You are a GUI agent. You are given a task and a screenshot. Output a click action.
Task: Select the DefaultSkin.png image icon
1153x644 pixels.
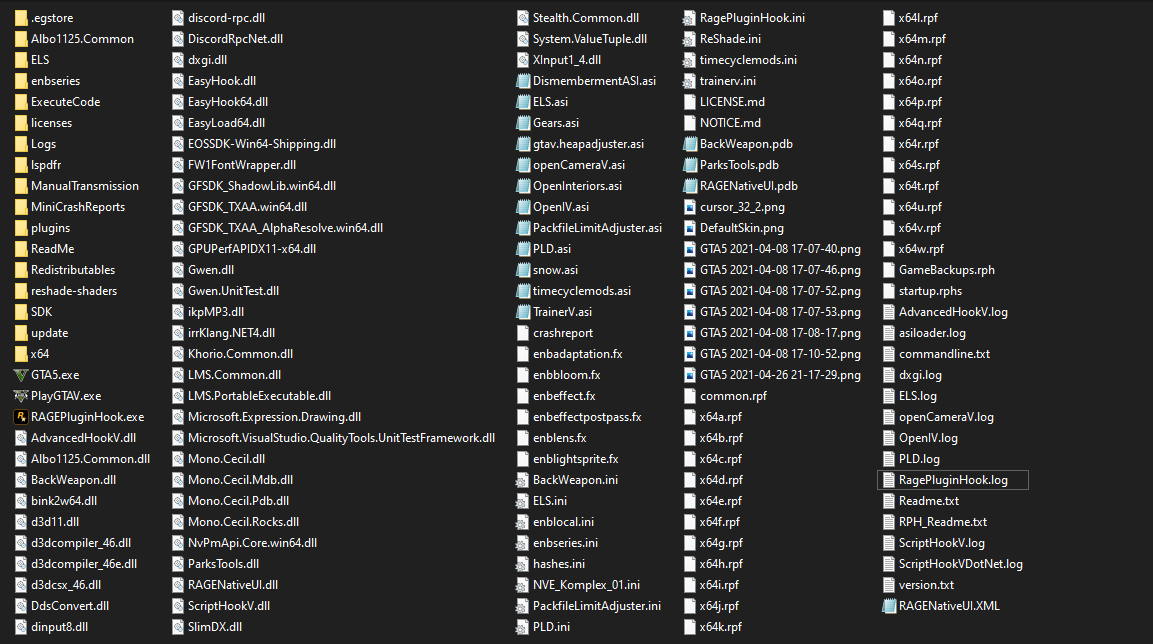click(690, 228)
